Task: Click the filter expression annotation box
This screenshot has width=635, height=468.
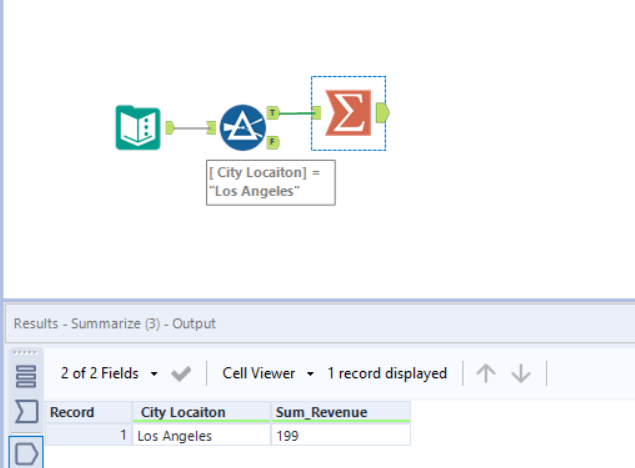Action: (270, 182)
